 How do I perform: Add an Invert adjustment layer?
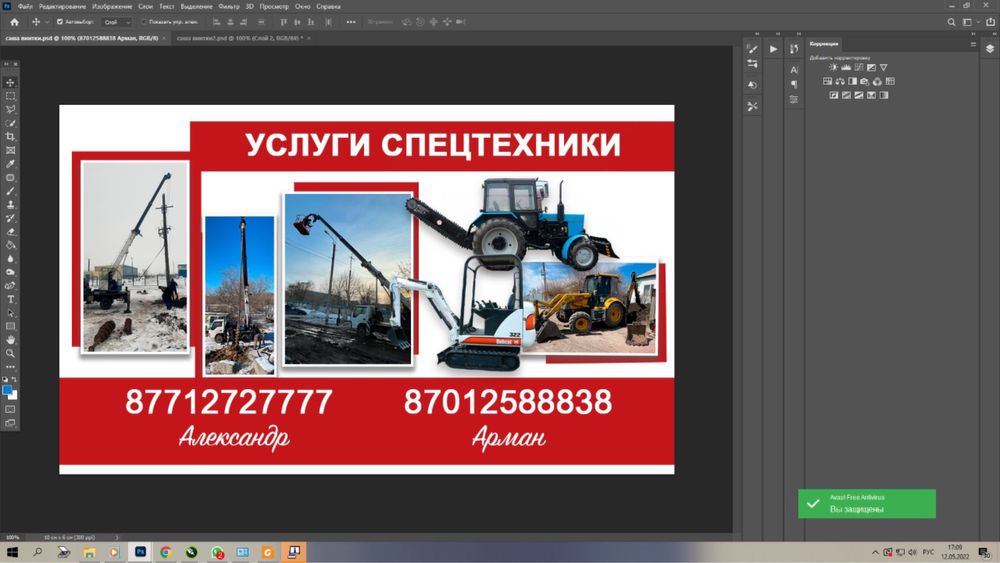834,95
